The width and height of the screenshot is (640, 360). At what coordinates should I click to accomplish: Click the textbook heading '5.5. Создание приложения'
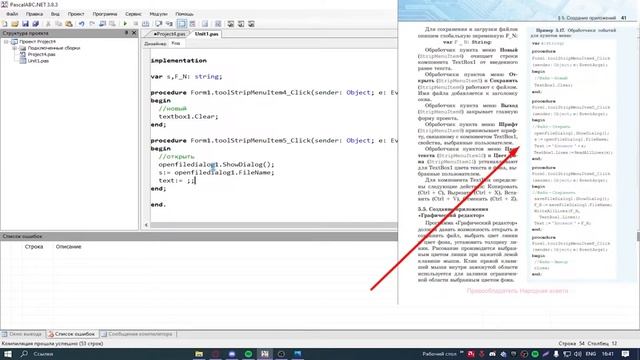click(453, 209)
